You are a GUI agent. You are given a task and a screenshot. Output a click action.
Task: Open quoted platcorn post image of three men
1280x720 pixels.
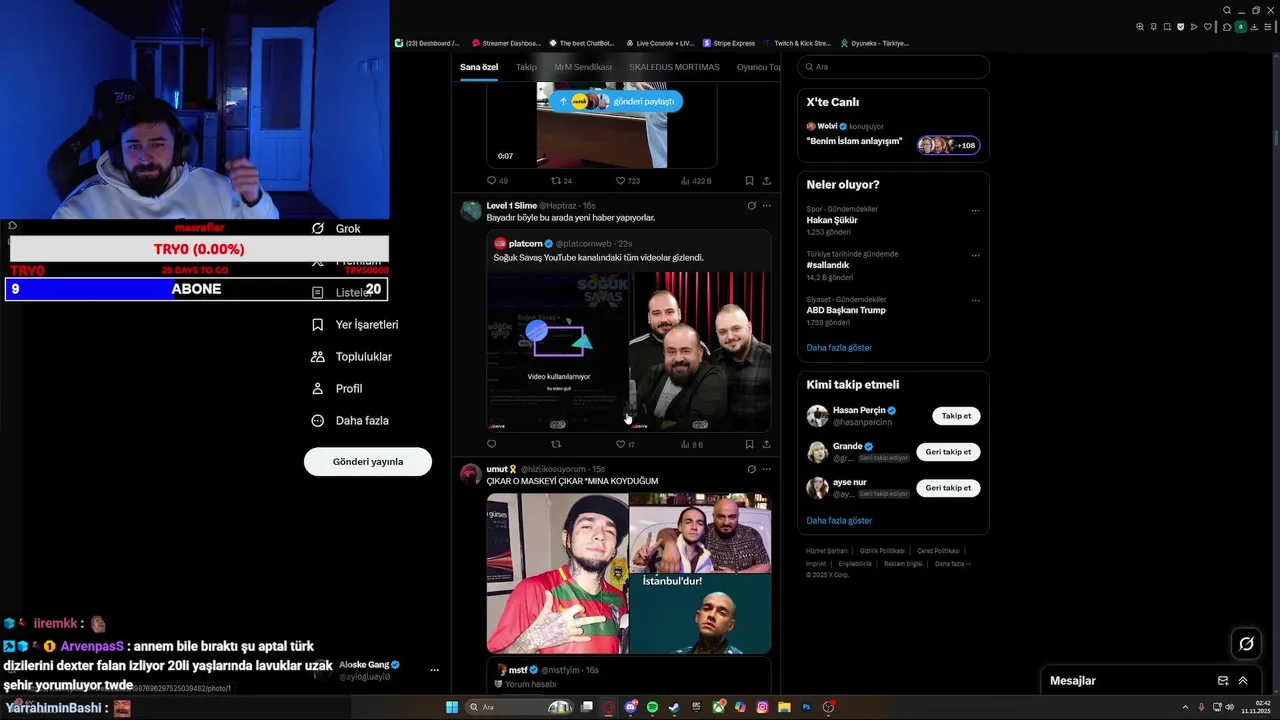coord(700,351)
